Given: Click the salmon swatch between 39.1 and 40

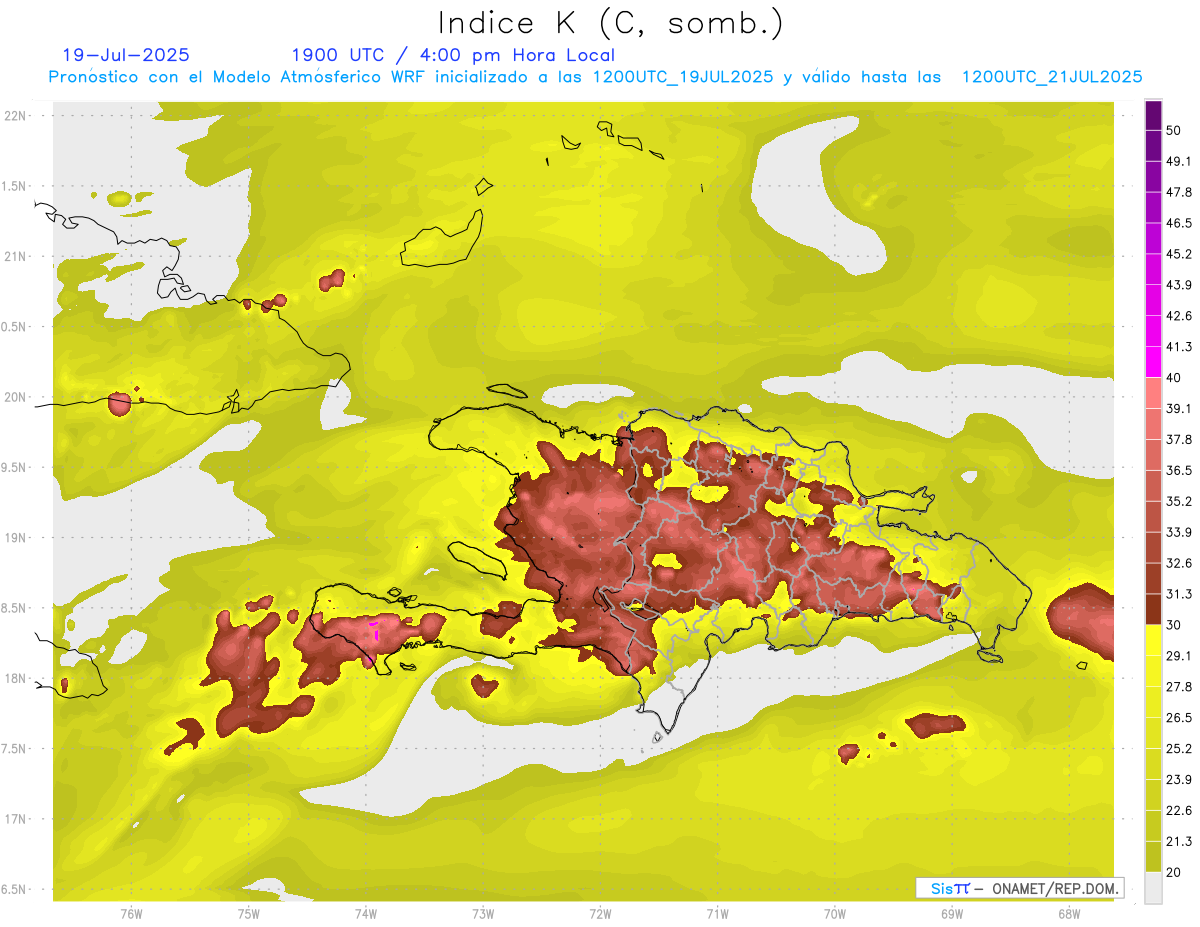Looking at the screenshot, I should [x=1153, y=393].
